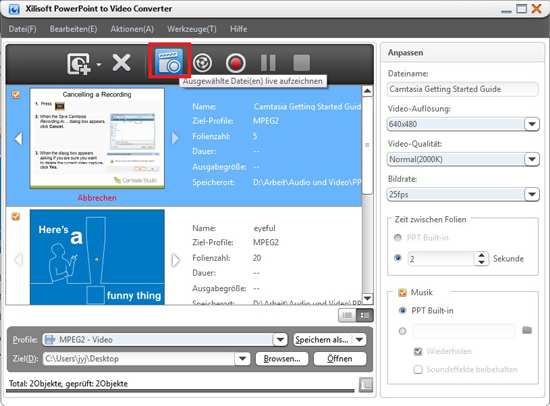Expand the Ziel destination path dropdown

[243, 359]
